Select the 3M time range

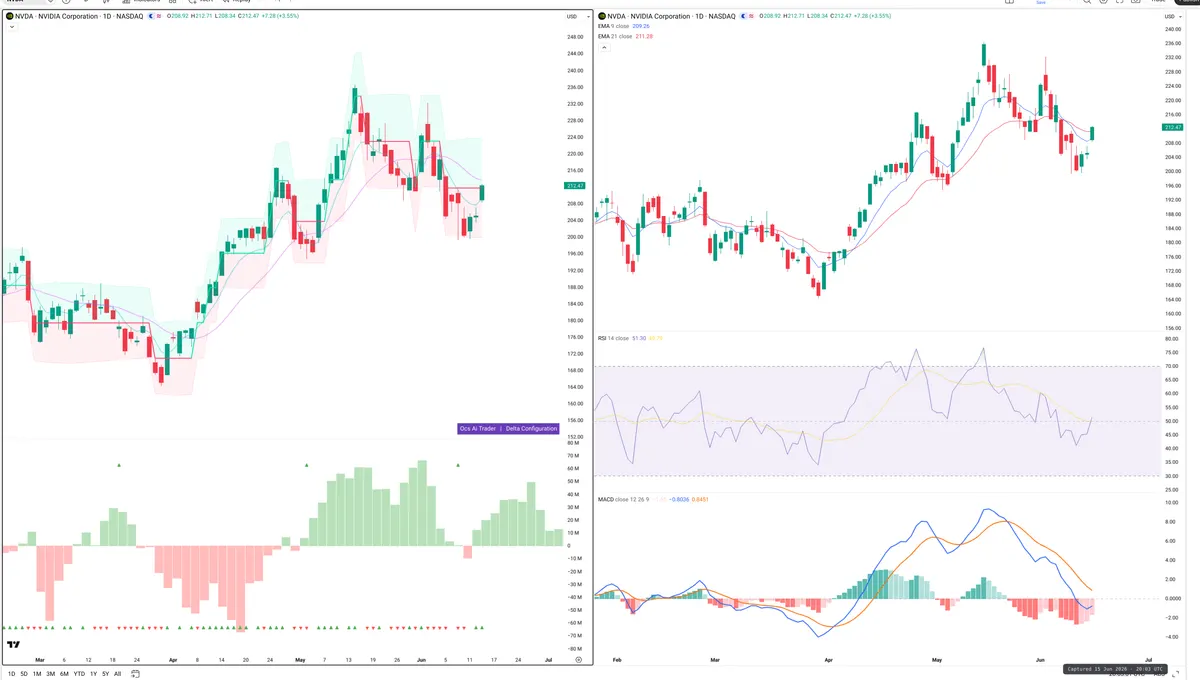[50, 674]
